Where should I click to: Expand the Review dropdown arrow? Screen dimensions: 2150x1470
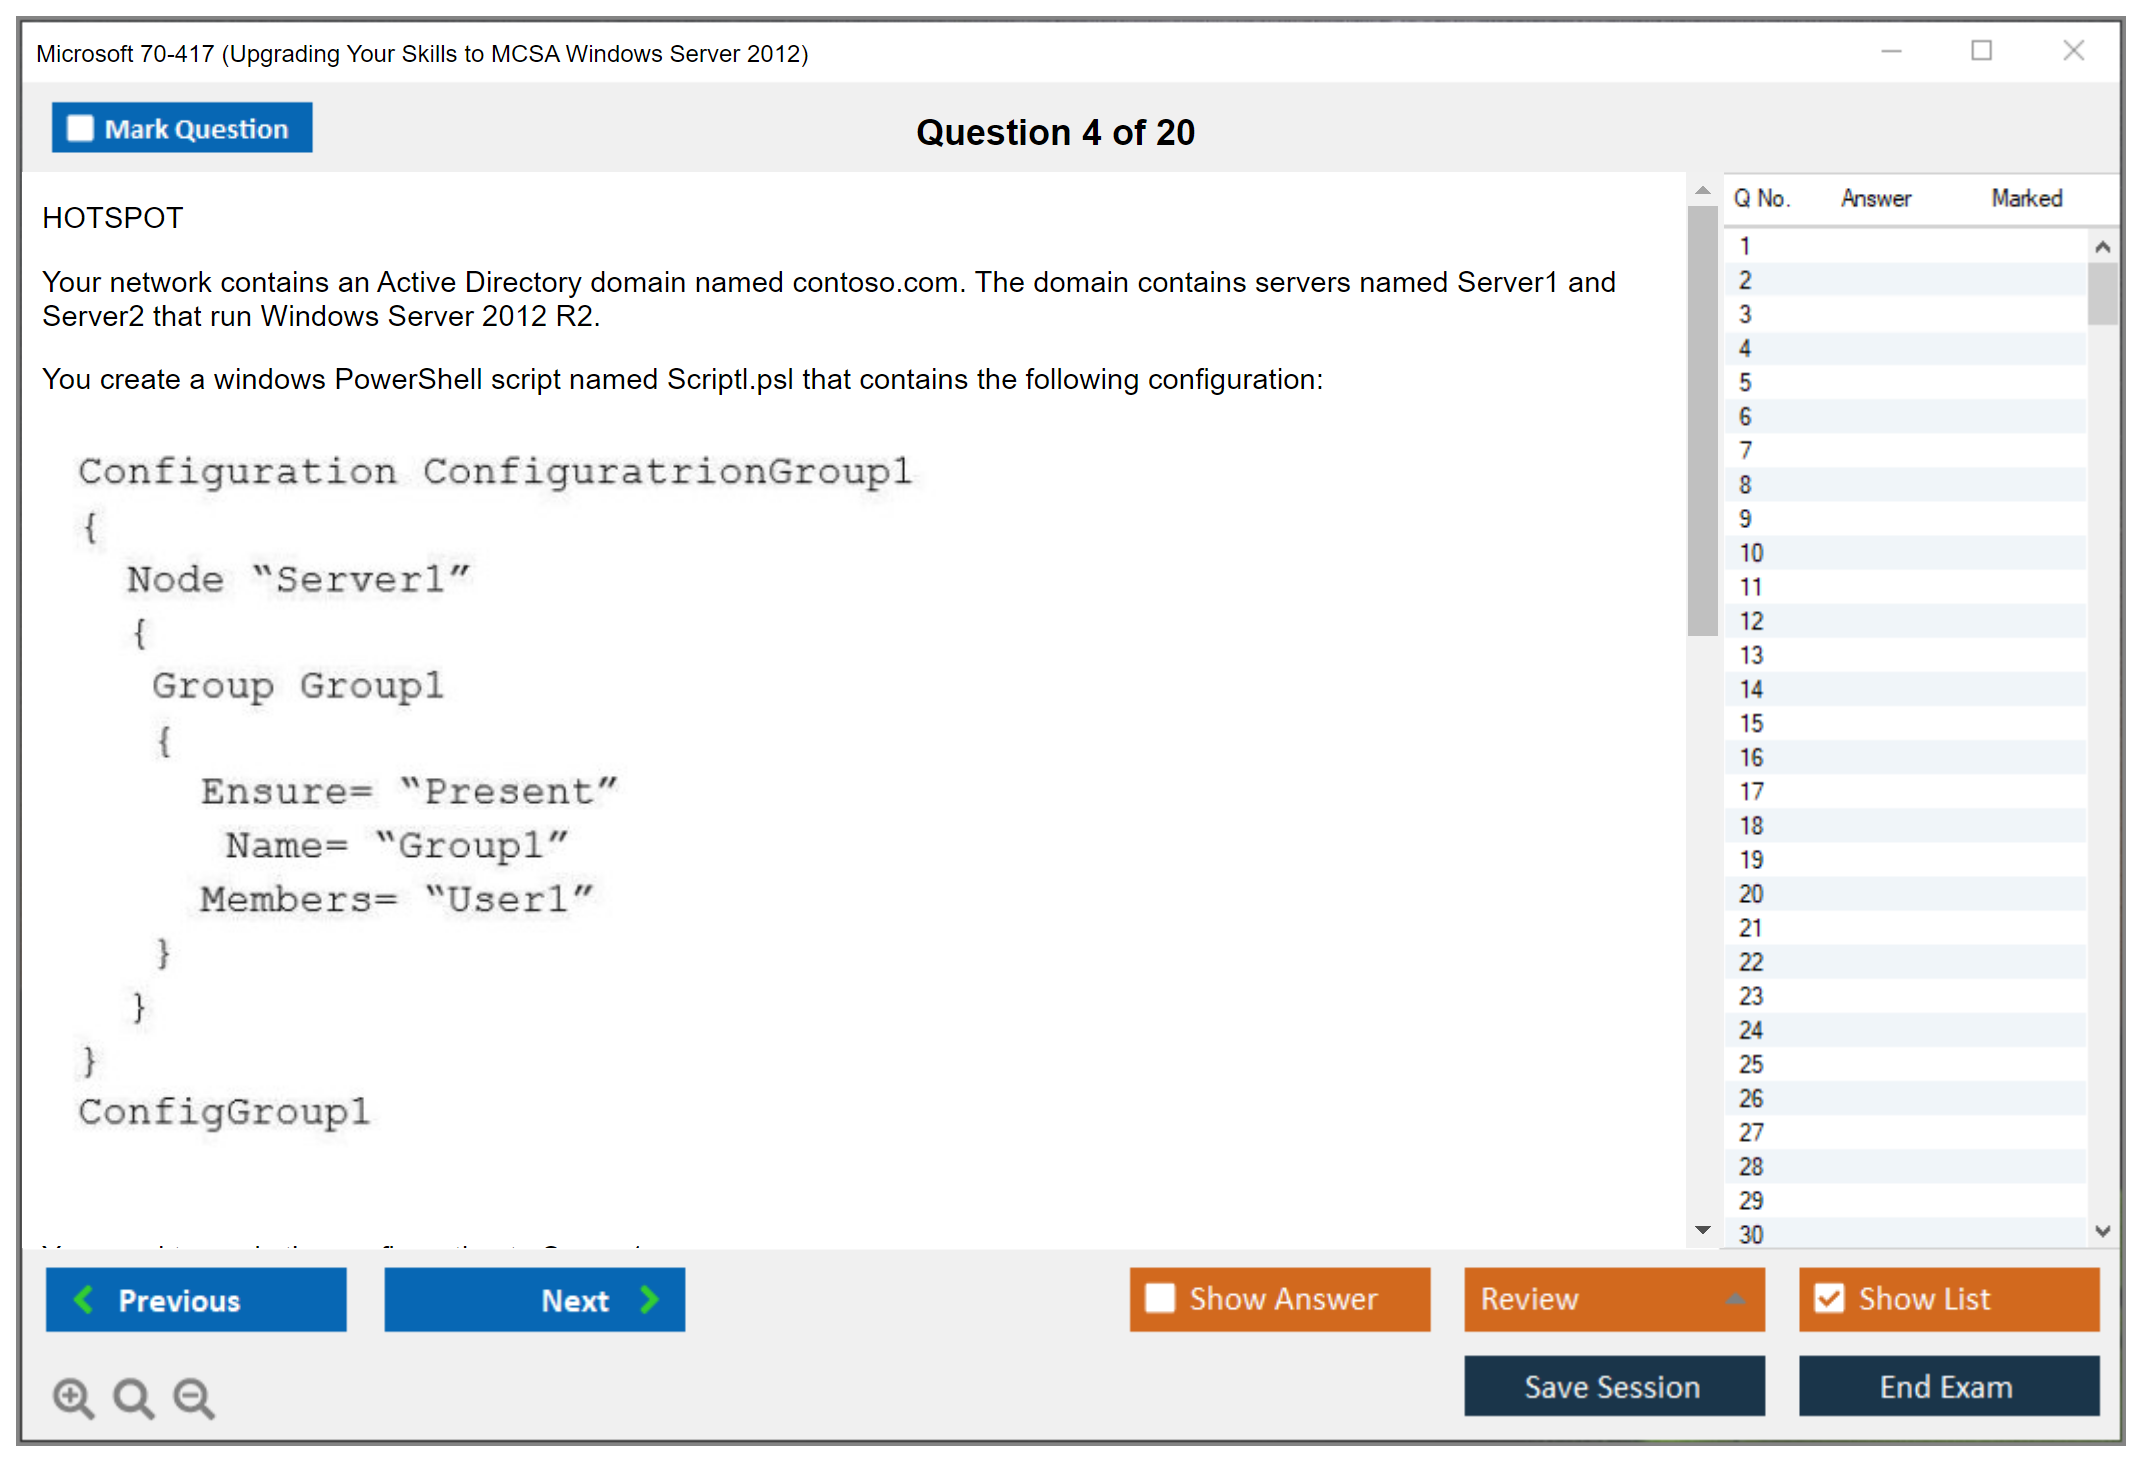[1736, 1299]
